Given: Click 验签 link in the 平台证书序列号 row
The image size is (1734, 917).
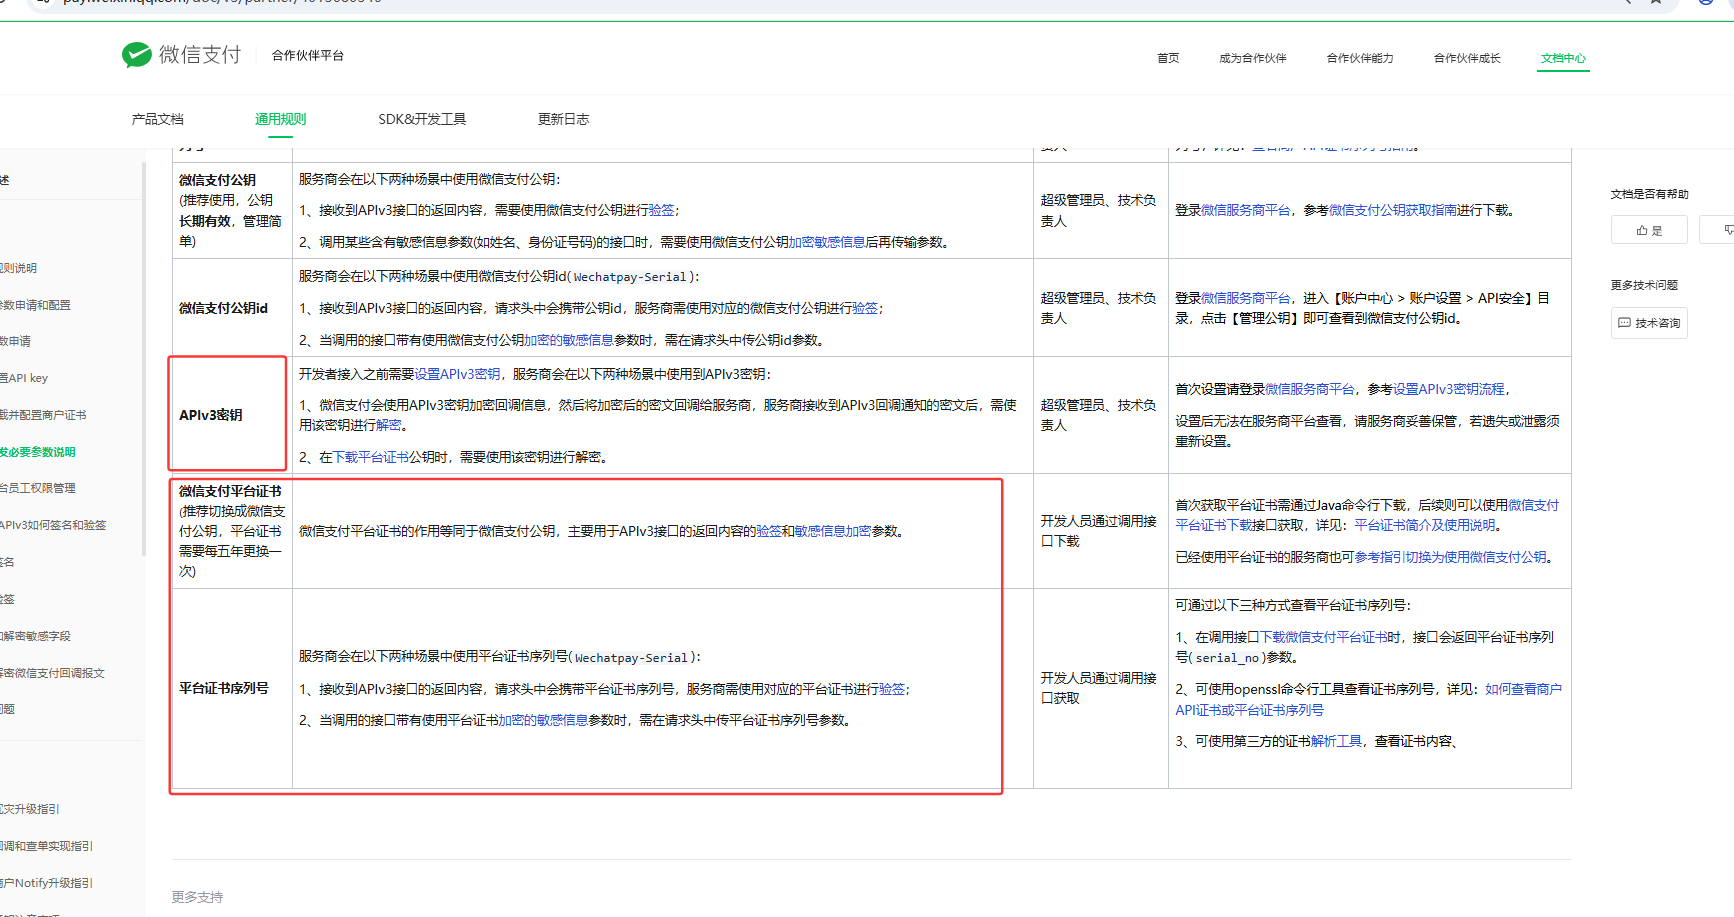Looking at the screenshot, I should click(x=892, y=689).
